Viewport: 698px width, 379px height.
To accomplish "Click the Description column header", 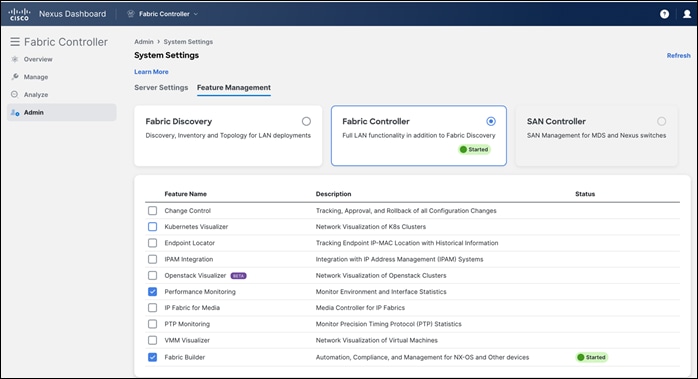I will [333, 194].
